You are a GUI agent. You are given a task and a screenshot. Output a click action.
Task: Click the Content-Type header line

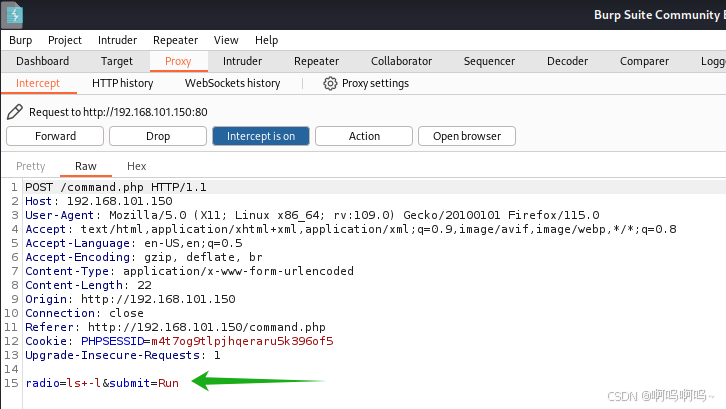click(189, 271)
